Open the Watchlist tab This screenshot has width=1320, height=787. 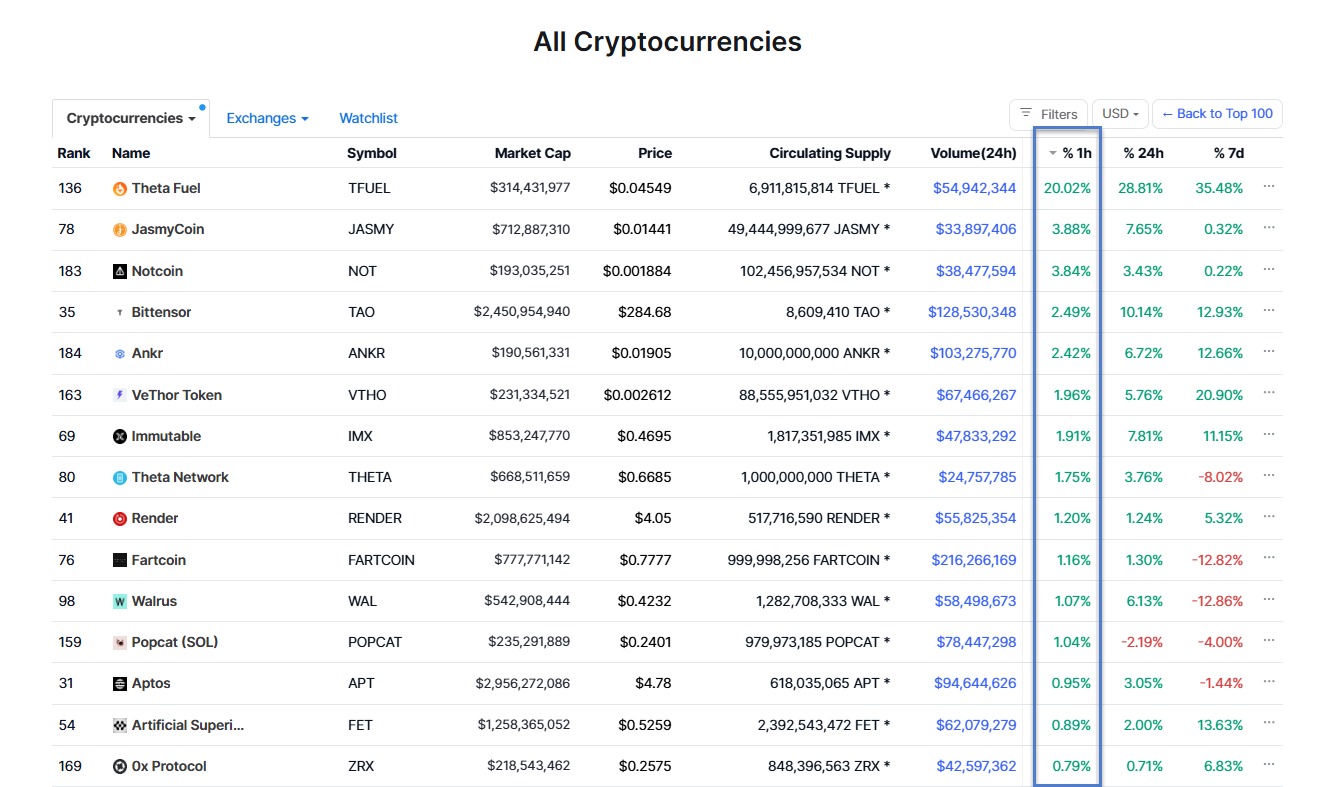tap(368, 118)
